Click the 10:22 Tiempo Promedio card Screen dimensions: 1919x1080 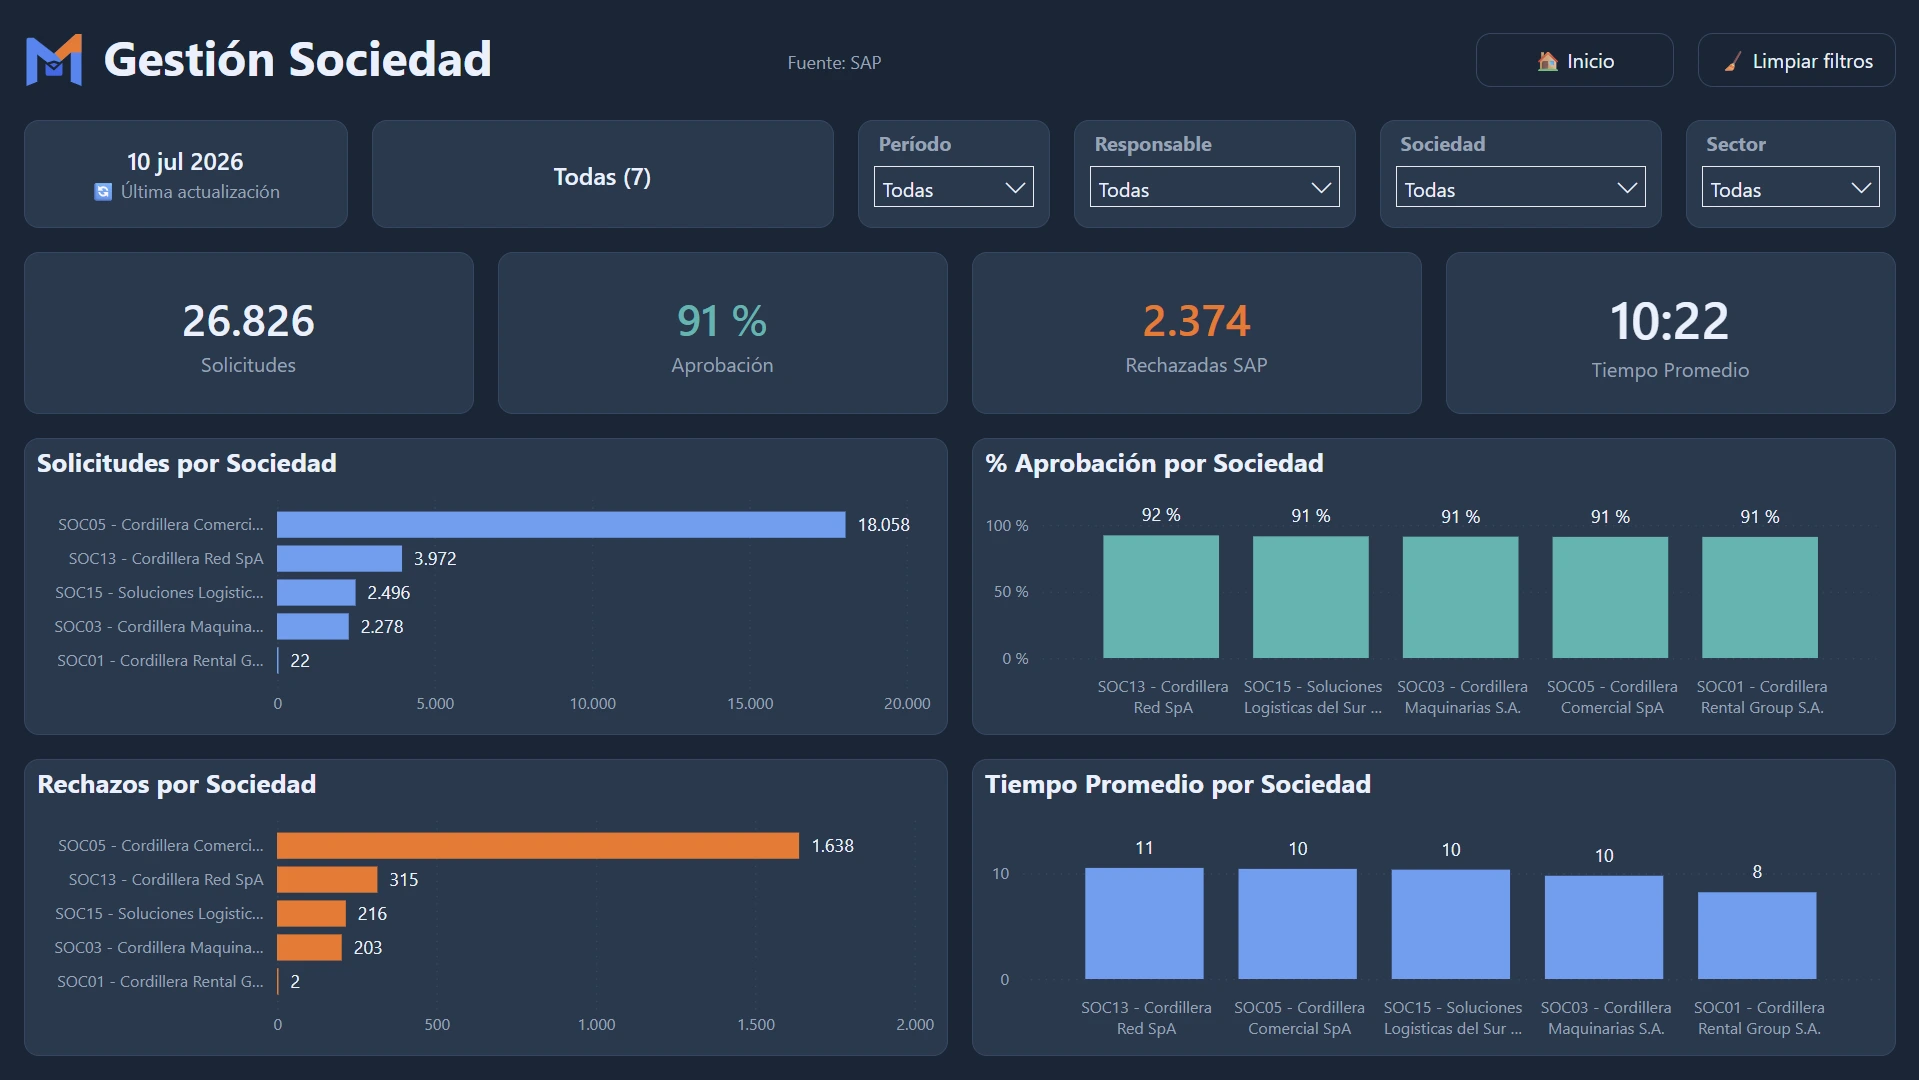(1670, 333)
